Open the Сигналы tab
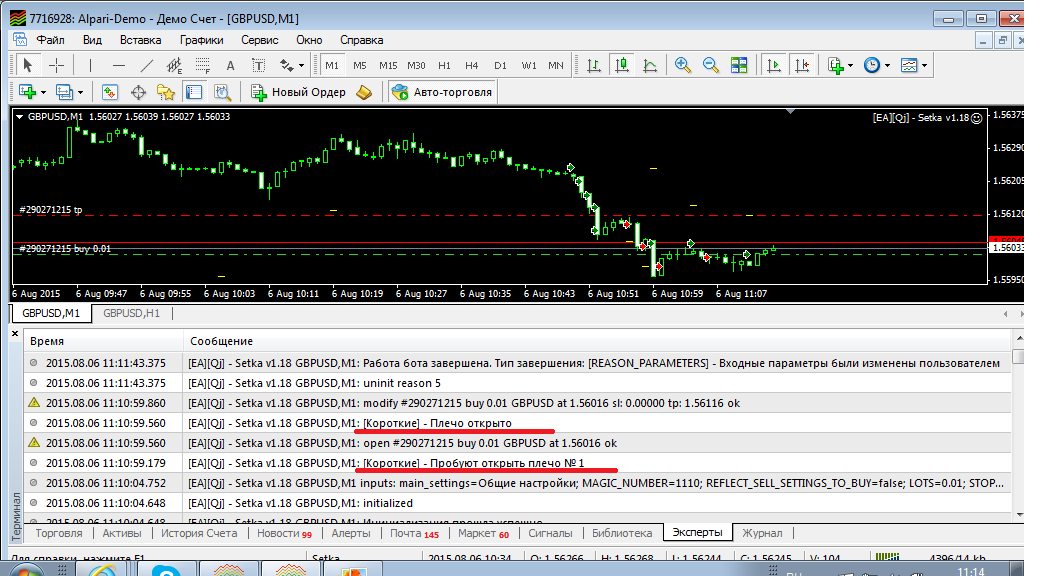Image resolution: width=1040 pixels, height=576 pixels. pos(550,533)
